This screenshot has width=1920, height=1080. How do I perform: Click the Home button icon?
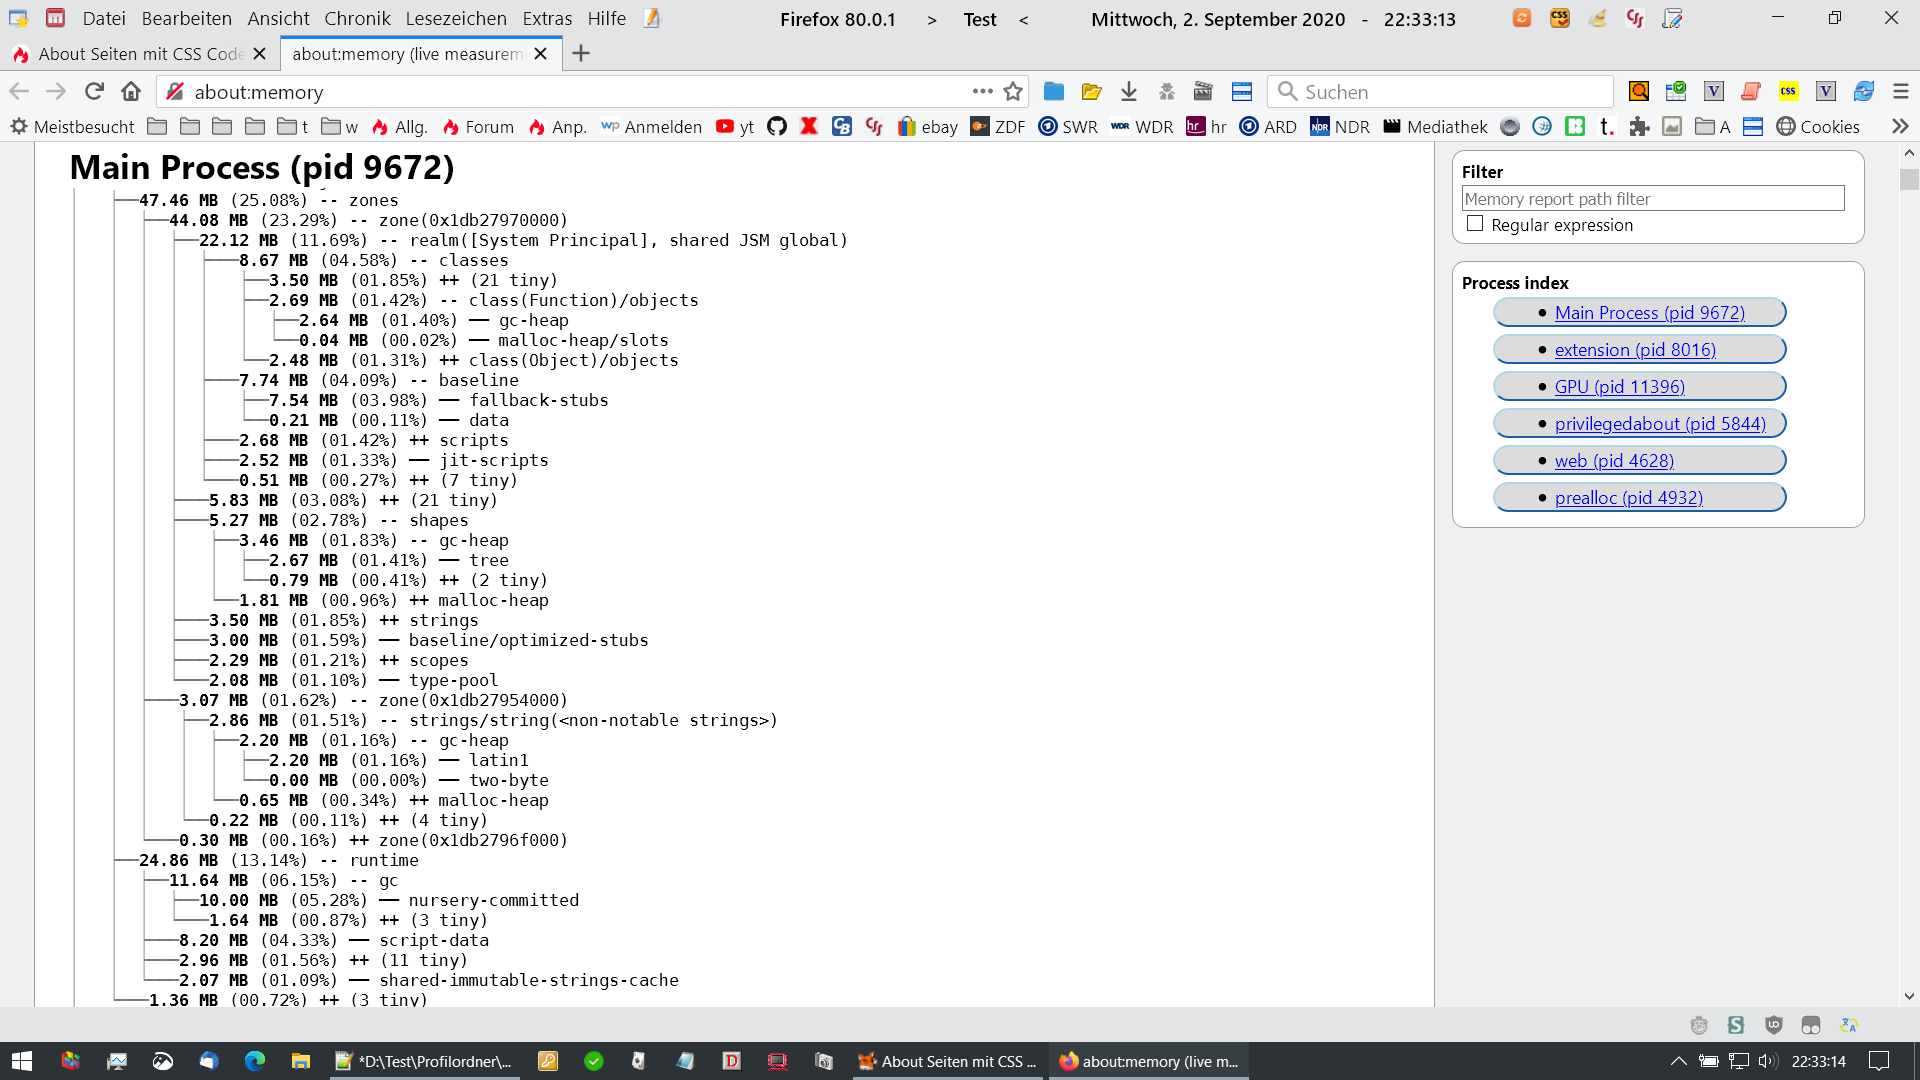(131, 92)
